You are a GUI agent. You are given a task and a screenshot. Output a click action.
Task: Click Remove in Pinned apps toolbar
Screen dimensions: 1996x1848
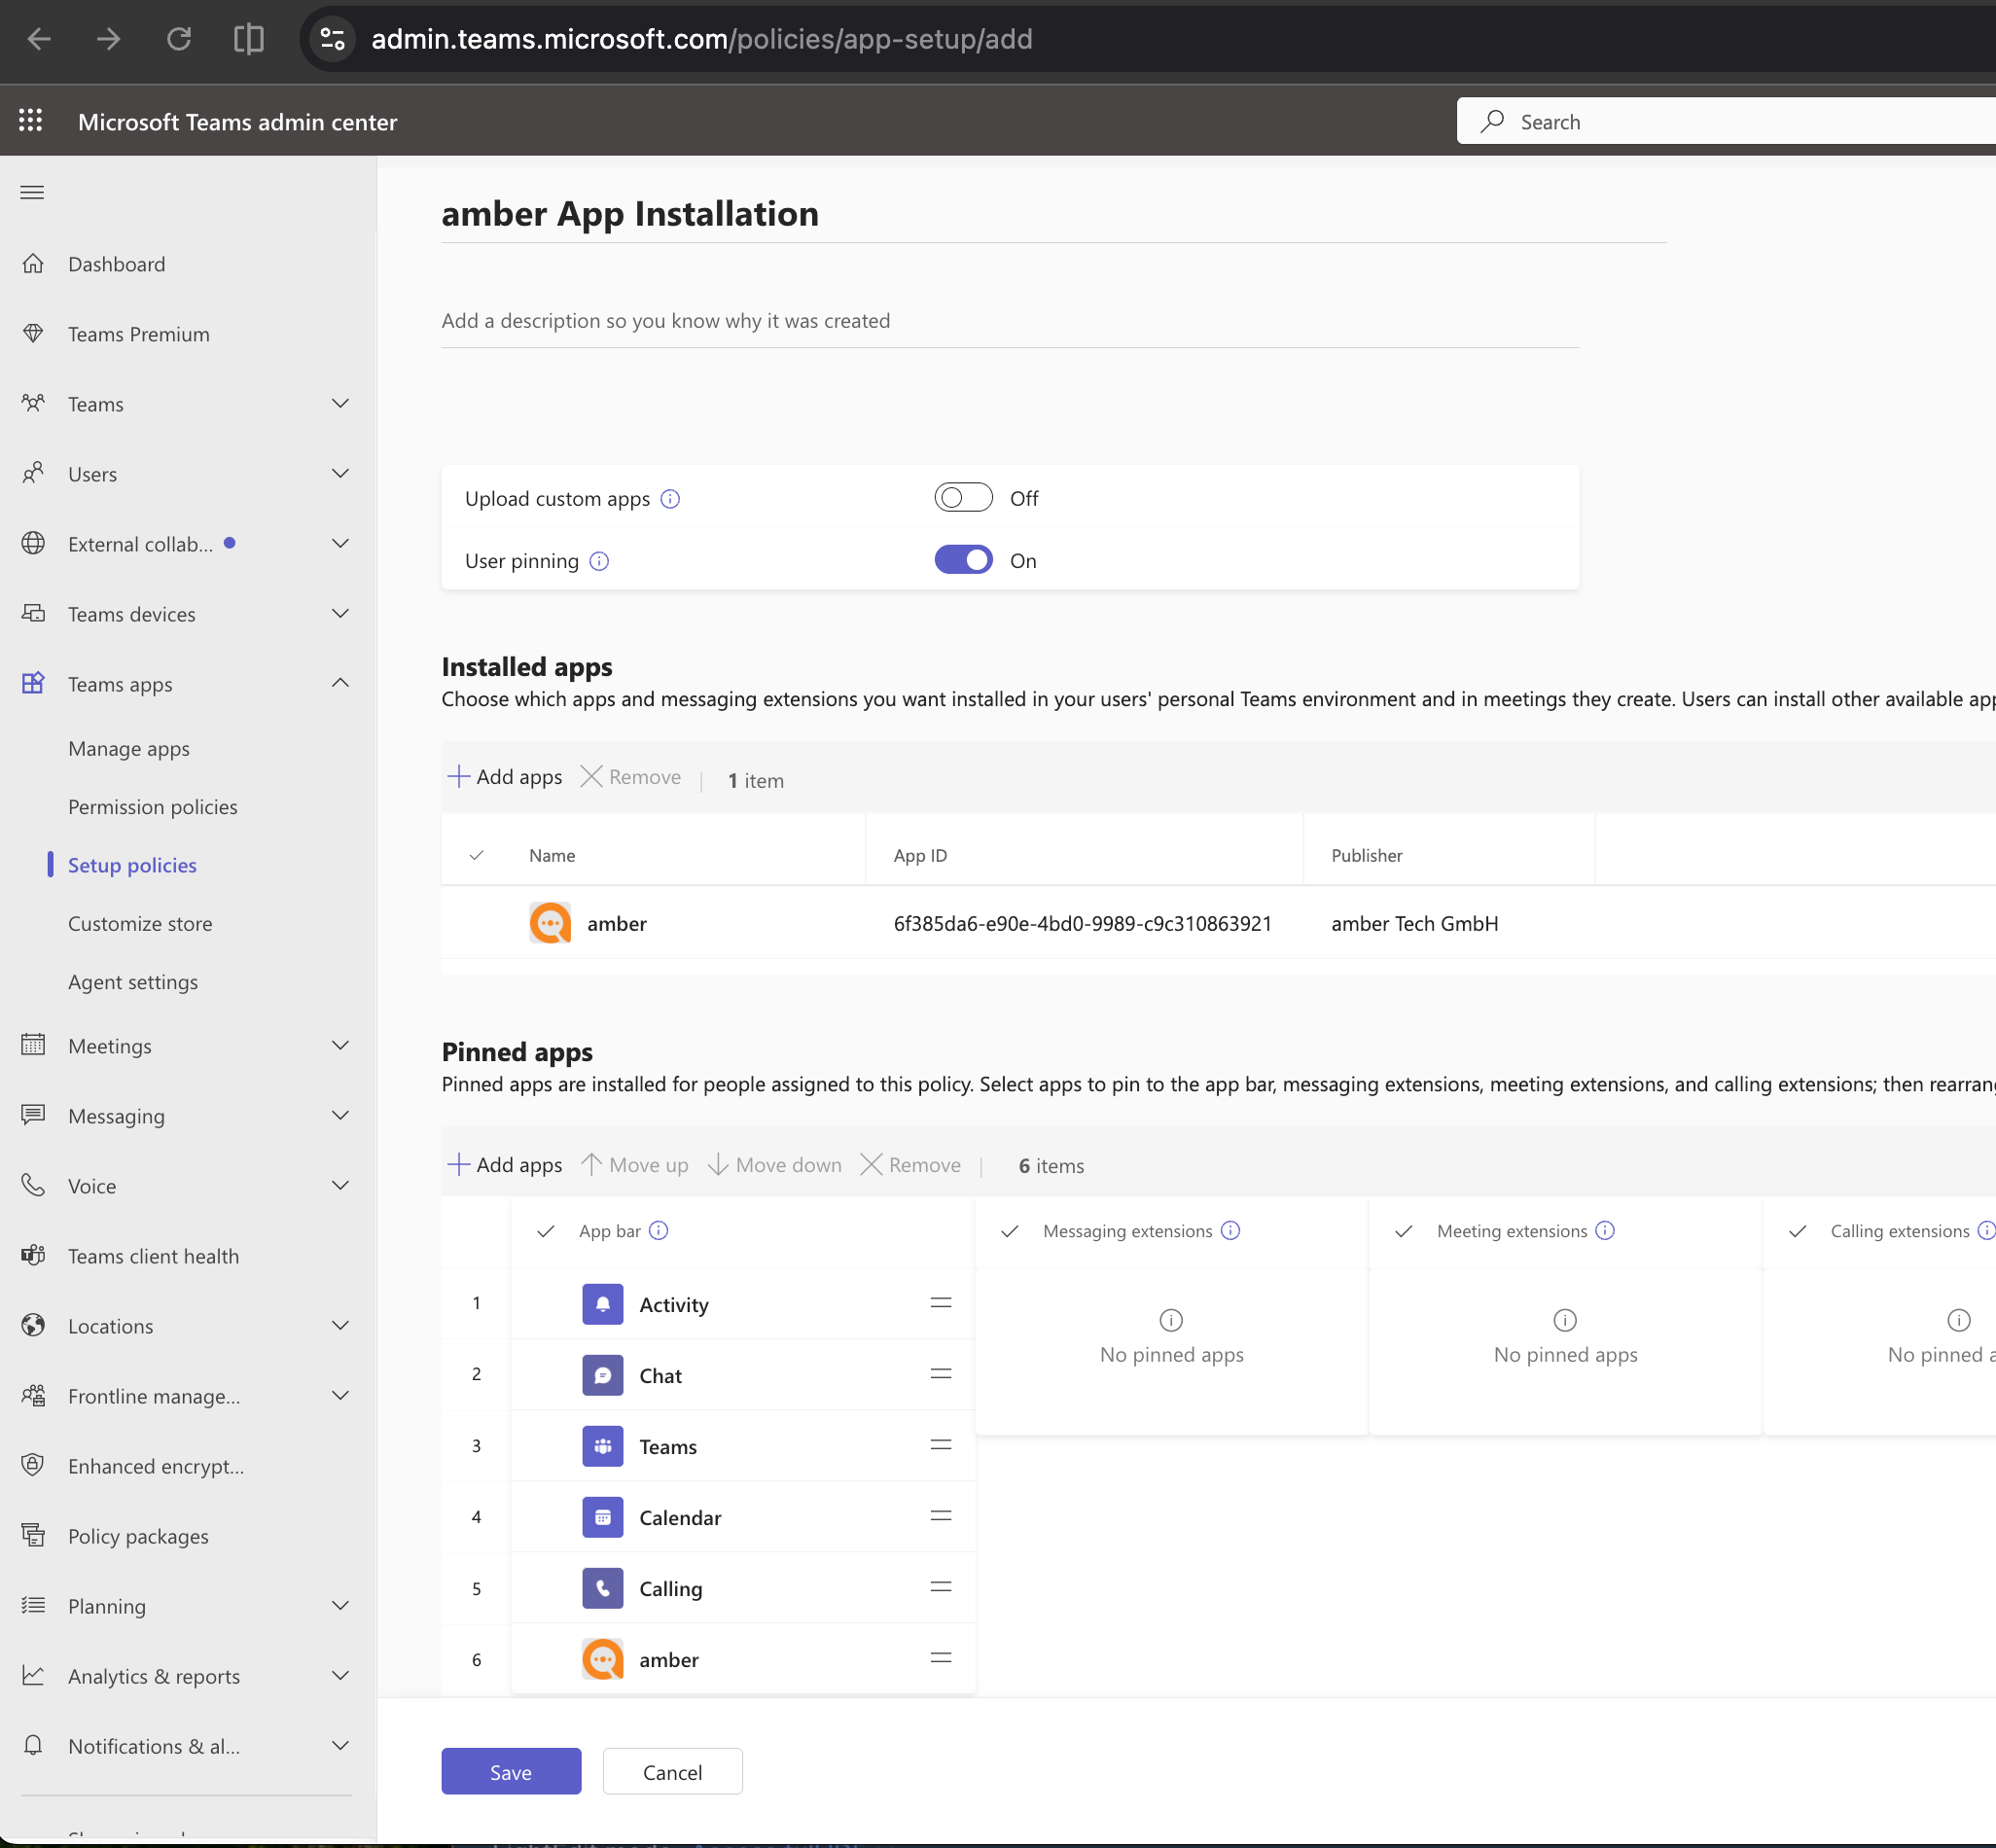(x=911, y=1165)
